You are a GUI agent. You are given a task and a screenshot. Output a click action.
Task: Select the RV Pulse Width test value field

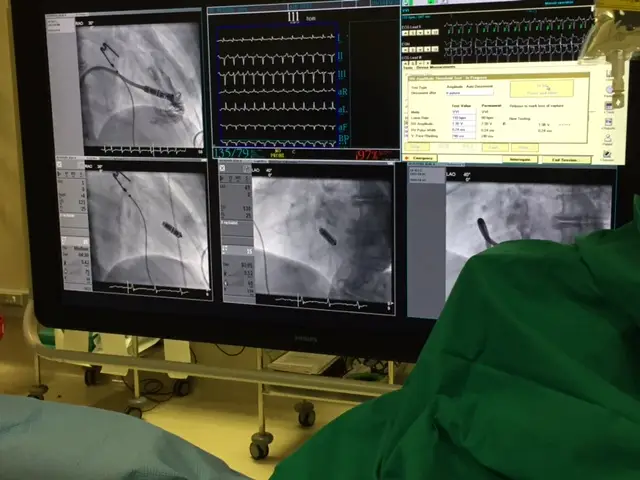point(462,130)
